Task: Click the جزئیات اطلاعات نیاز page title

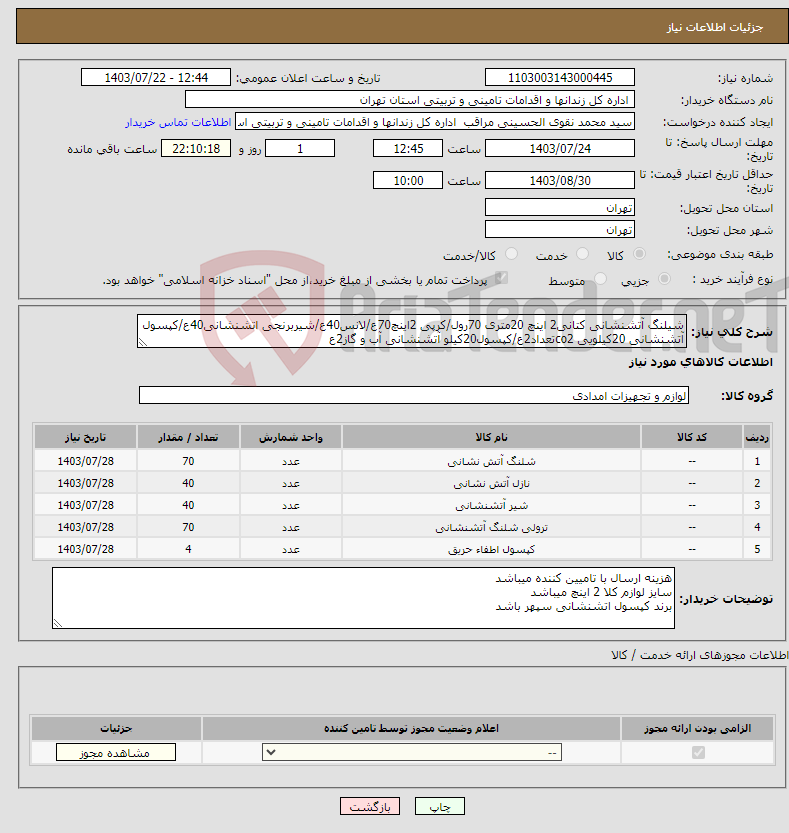Action: coord(715,27)
